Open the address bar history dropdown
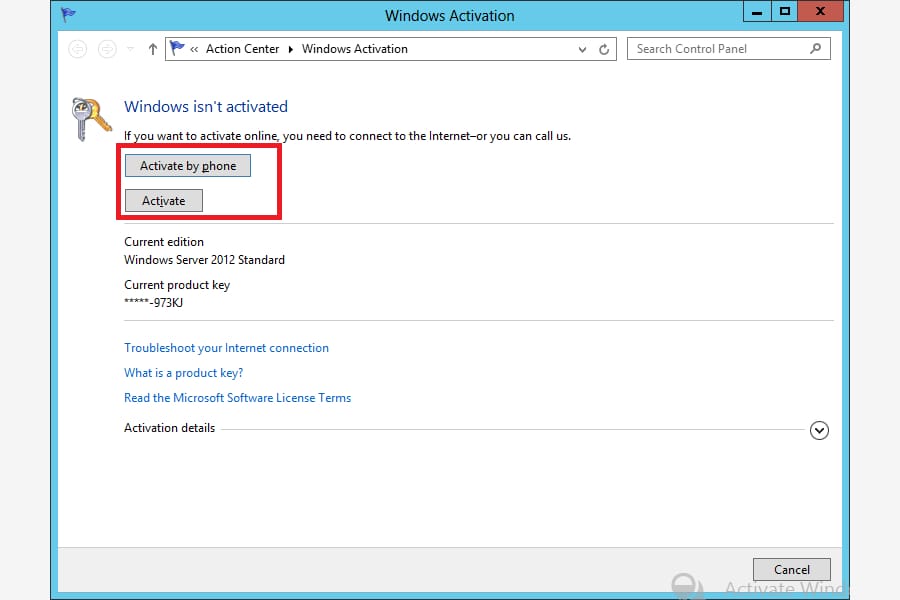Viewport: 900px width, 600px height. point(582,49)
